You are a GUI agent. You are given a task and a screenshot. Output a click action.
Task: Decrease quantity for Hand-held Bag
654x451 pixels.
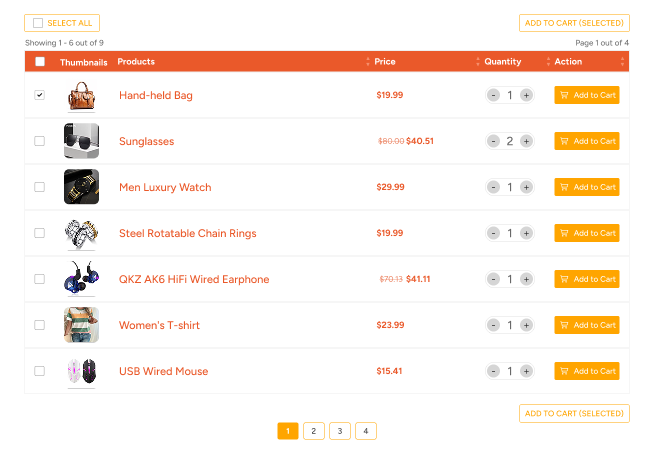(x=493, y=95)
